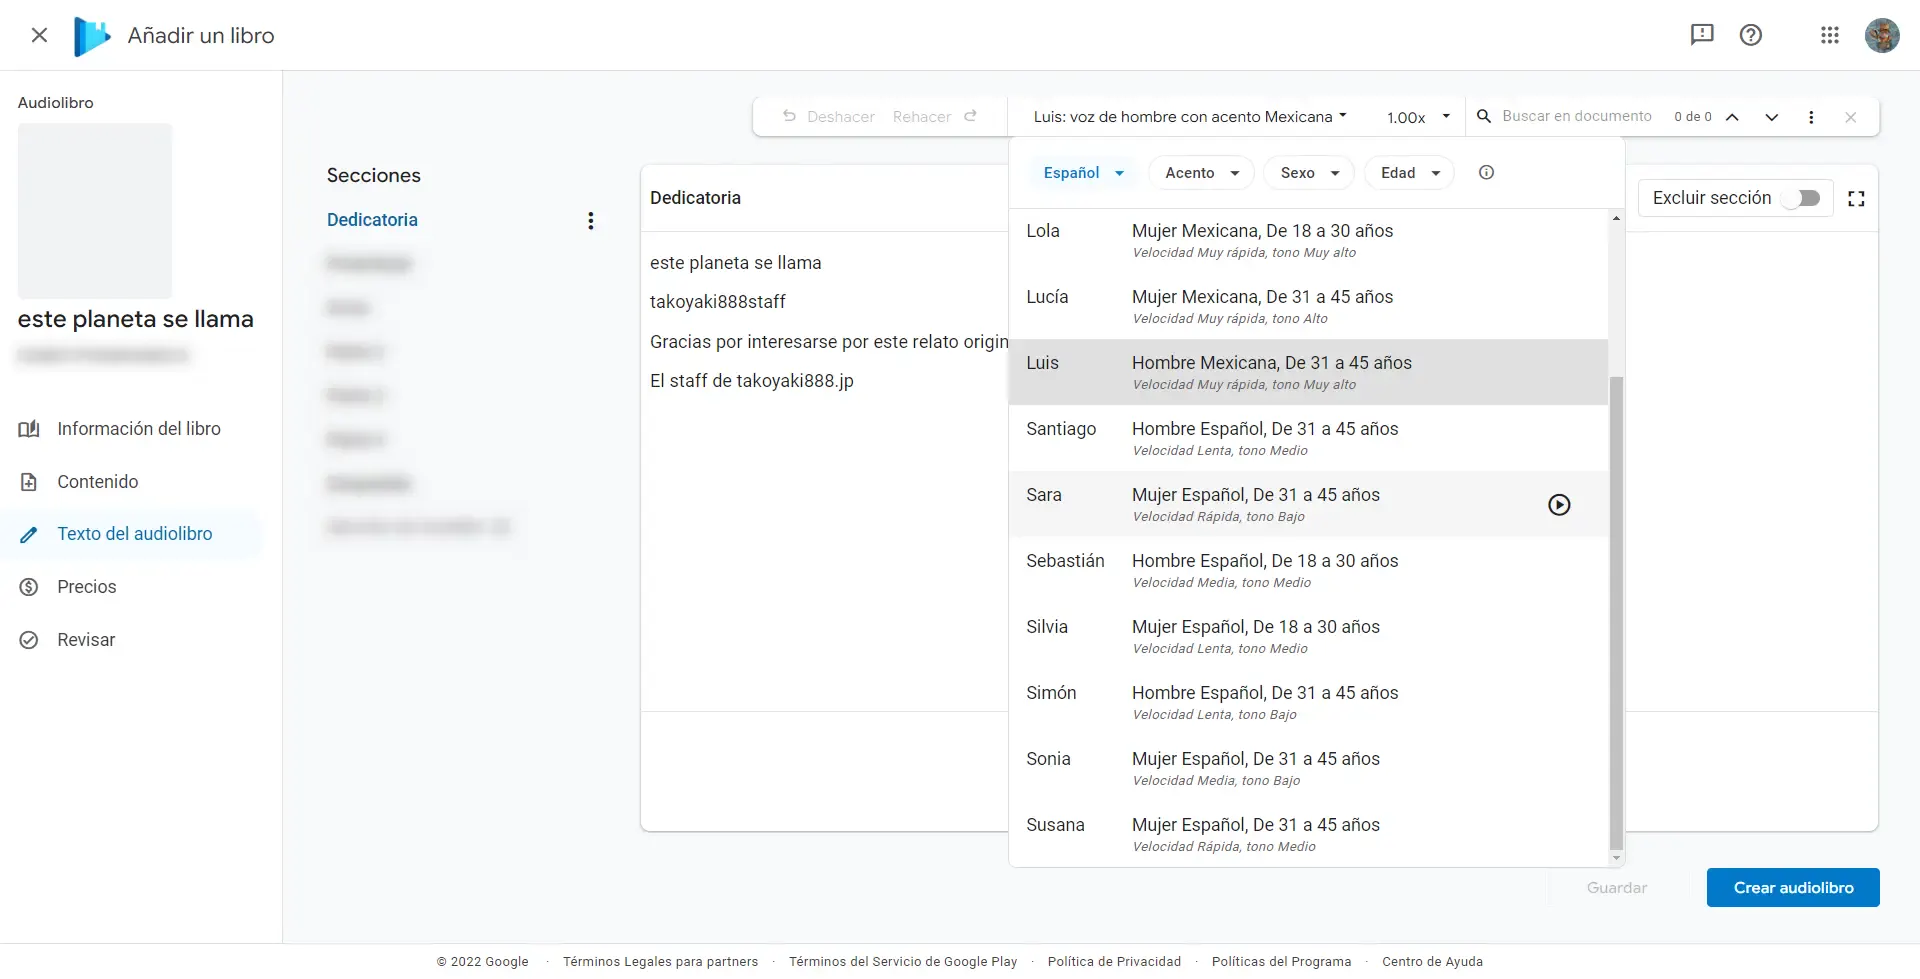Click the Crear audiolibro button
This screenshot has height=979, width=1920.
coord(1792,888)
